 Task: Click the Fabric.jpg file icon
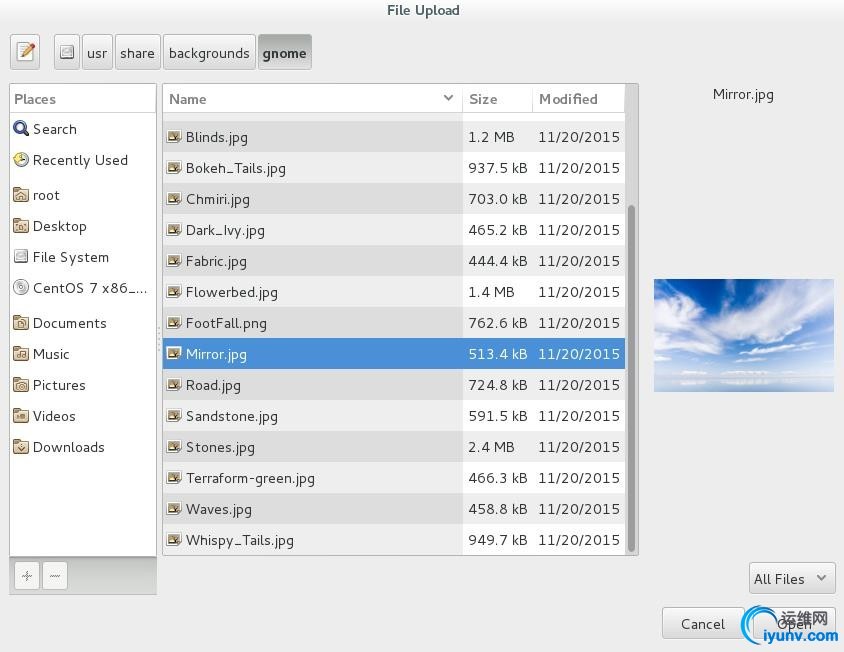pyautogui.click(x=174, y=261)
